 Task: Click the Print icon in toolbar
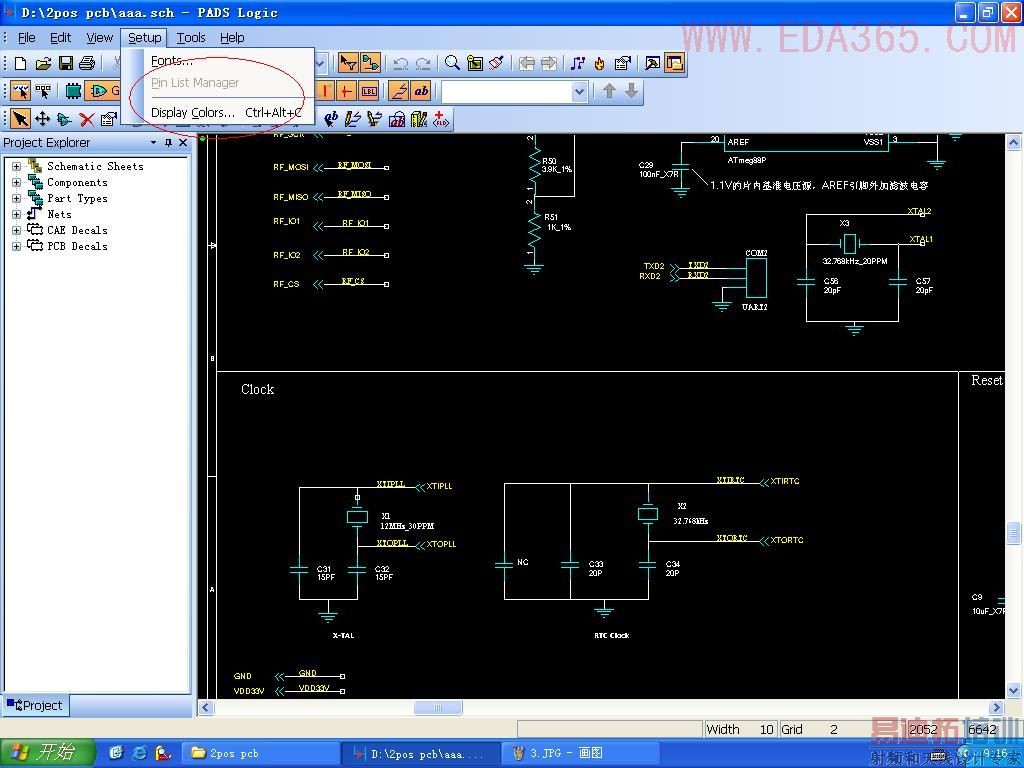point(86,63)
